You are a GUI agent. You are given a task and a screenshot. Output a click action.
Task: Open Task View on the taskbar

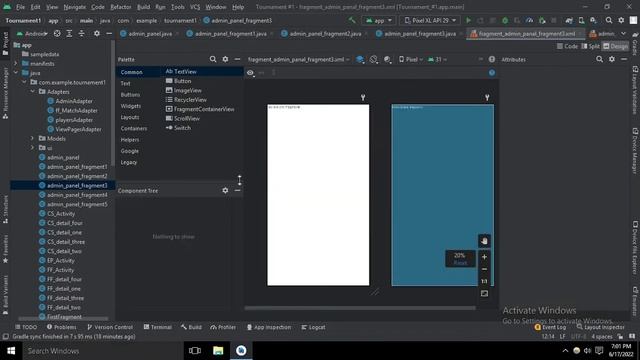pyautogui.click(x=195, y=351)
